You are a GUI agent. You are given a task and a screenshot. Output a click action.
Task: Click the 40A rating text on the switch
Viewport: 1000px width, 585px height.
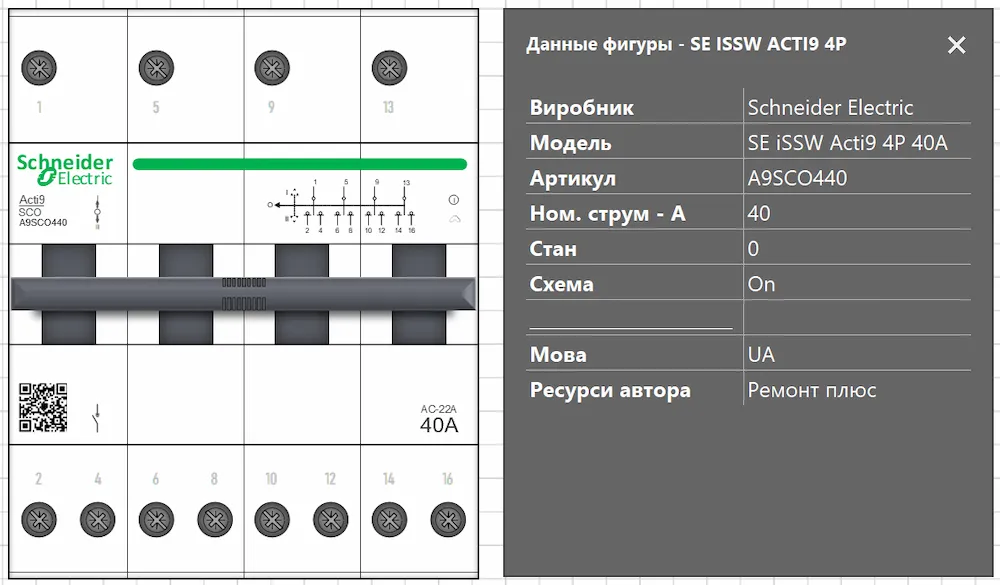click(x=439, y=425)
